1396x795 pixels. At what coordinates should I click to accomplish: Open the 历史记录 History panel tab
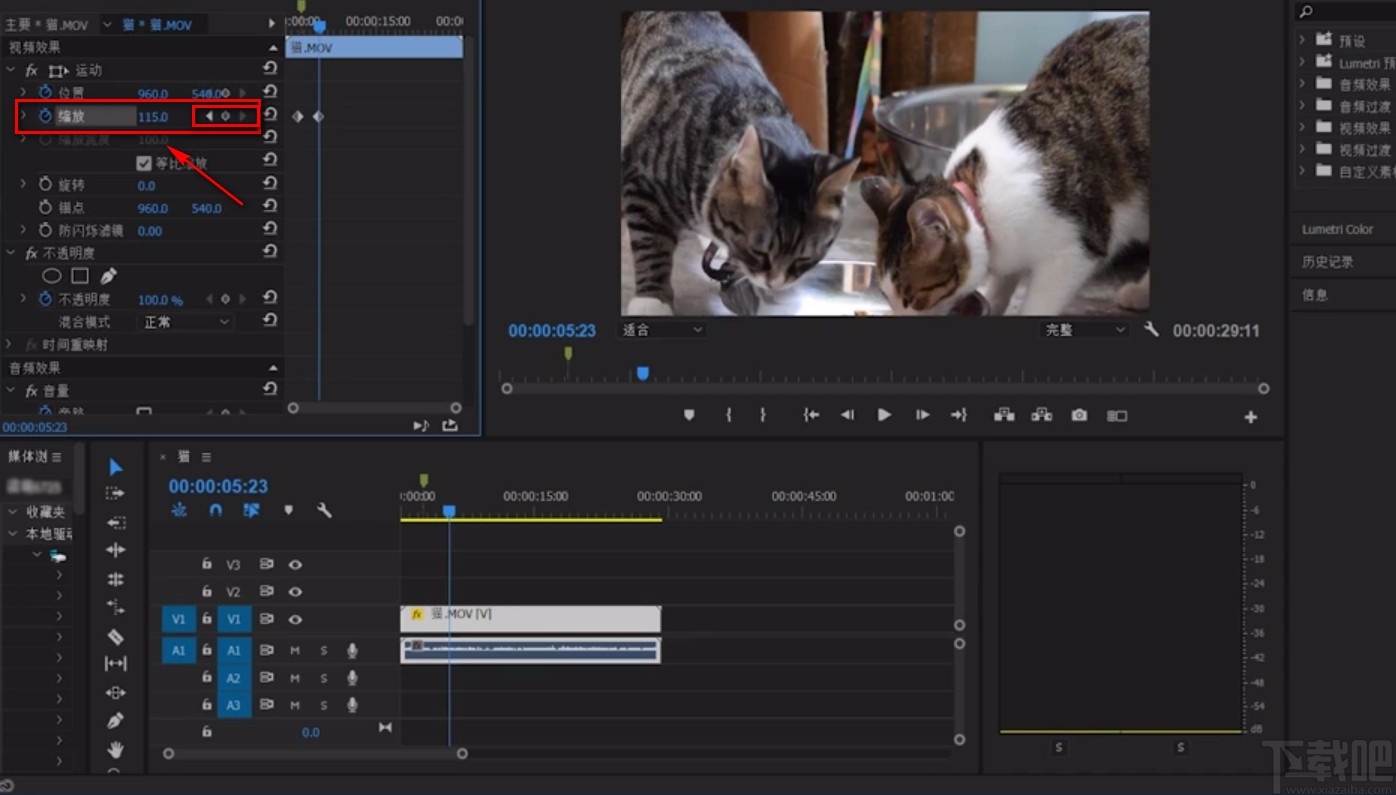(1327, 262)
